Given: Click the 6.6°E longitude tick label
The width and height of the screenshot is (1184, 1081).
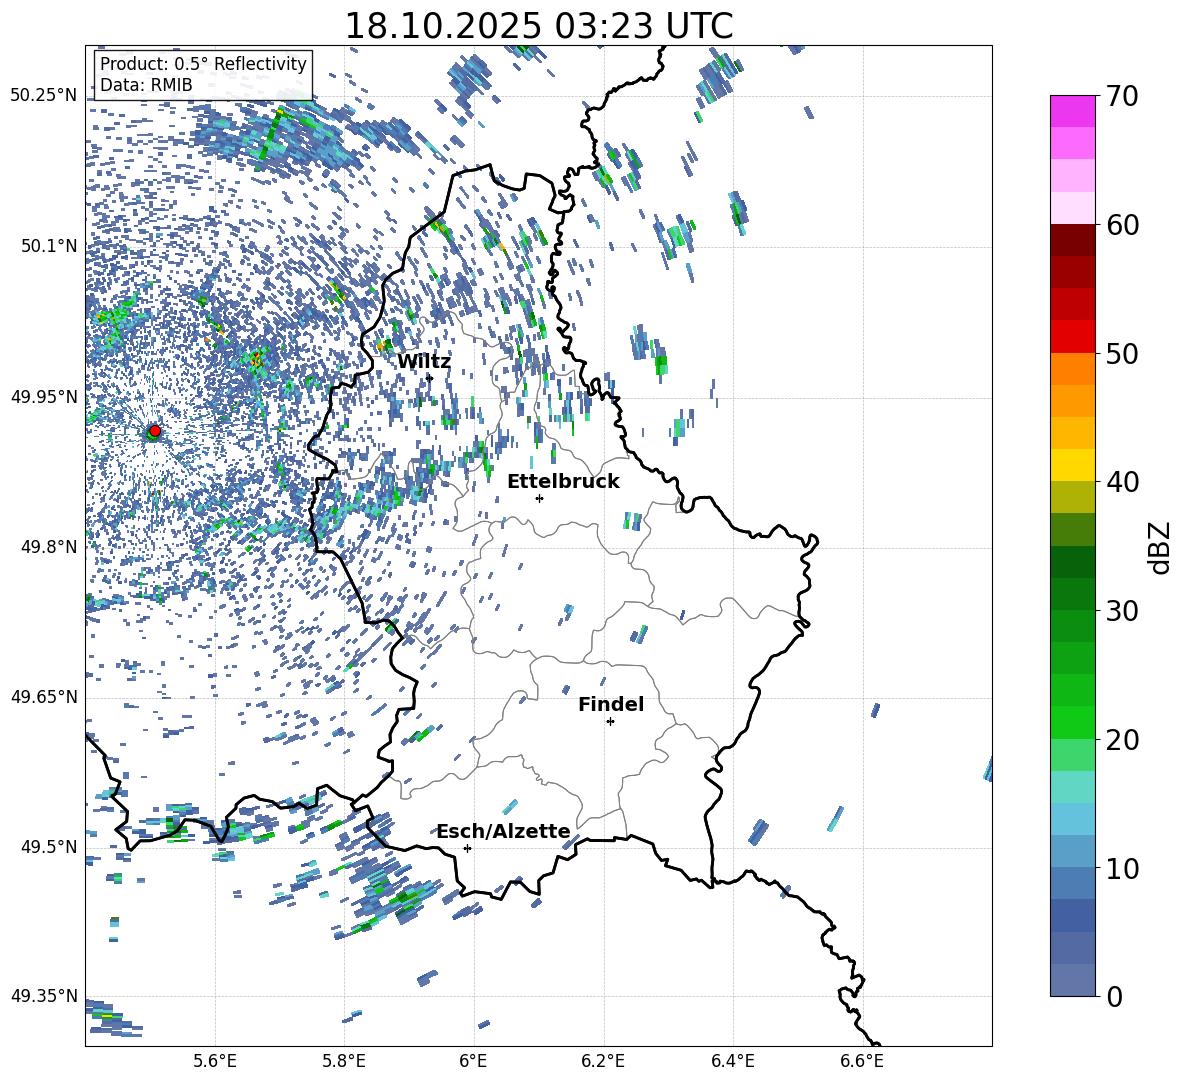Looking at the screenshot, I should (862, 1060).
